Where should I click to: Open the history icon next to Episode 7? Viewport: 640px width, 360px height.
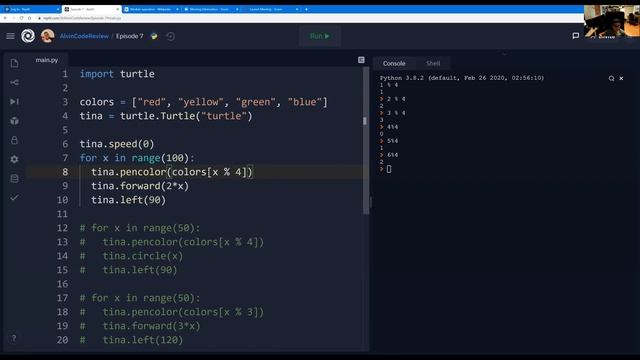(171, 36)
